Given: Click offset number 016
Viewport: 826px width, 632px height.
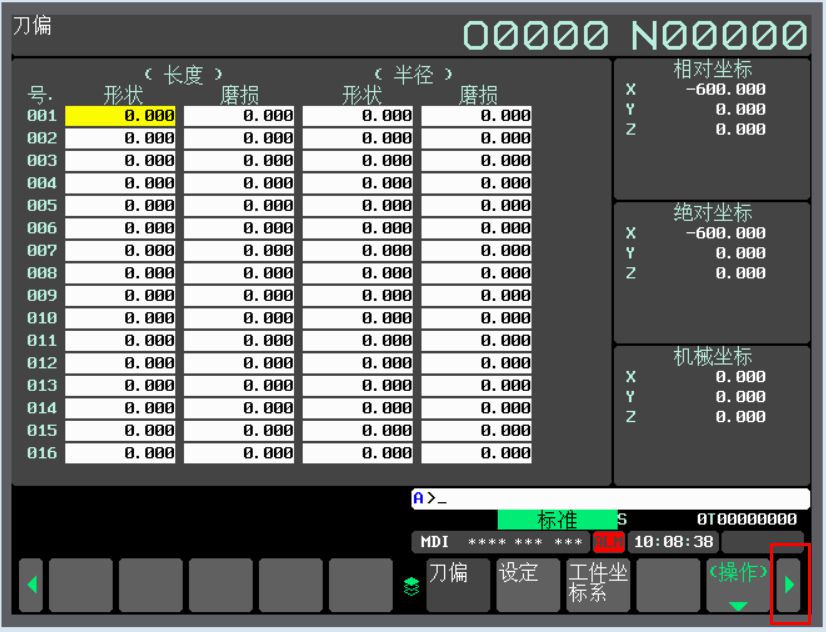Looking at the screenshot, I should tap(42, 453).
